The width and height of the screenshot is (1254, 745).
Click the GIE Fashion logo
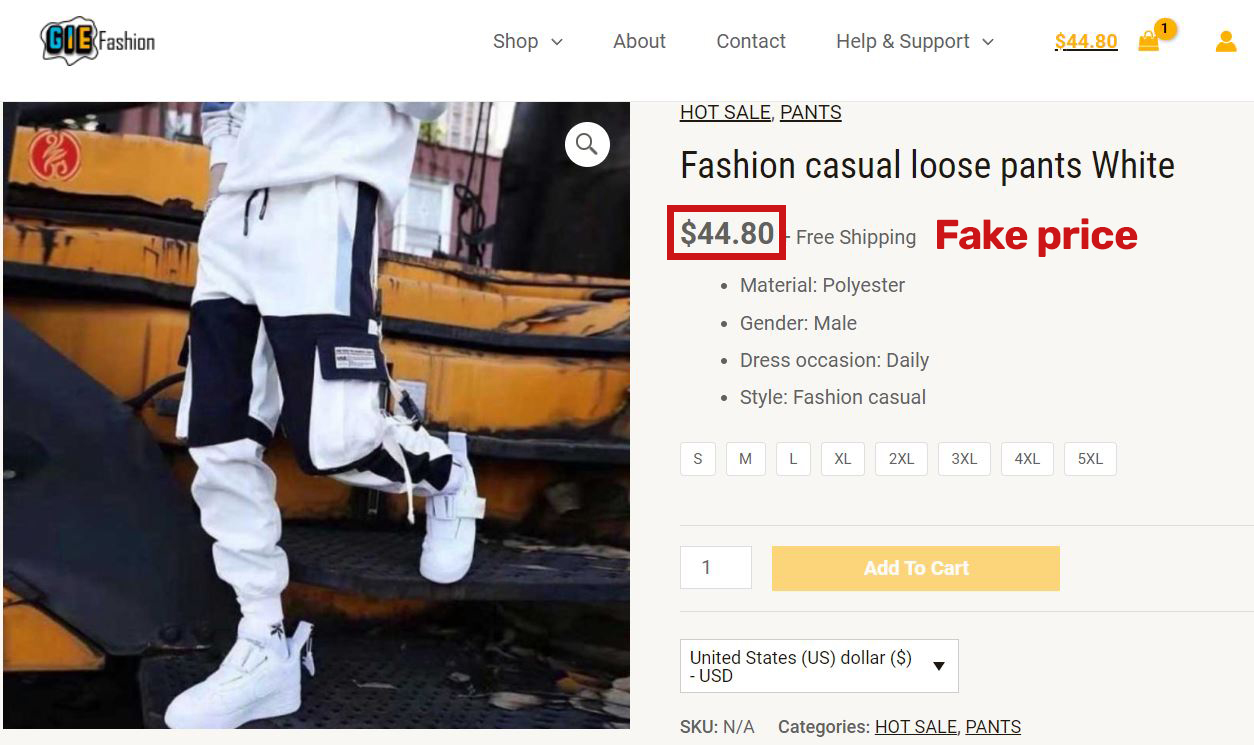[x=95, y=41]
